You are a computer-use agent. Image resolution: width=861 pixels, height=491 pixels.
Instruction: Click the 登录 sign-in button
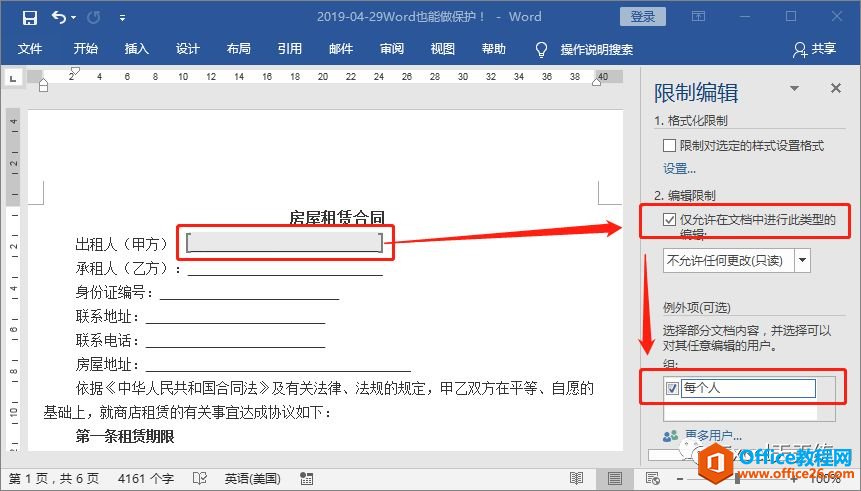point(643,16)
